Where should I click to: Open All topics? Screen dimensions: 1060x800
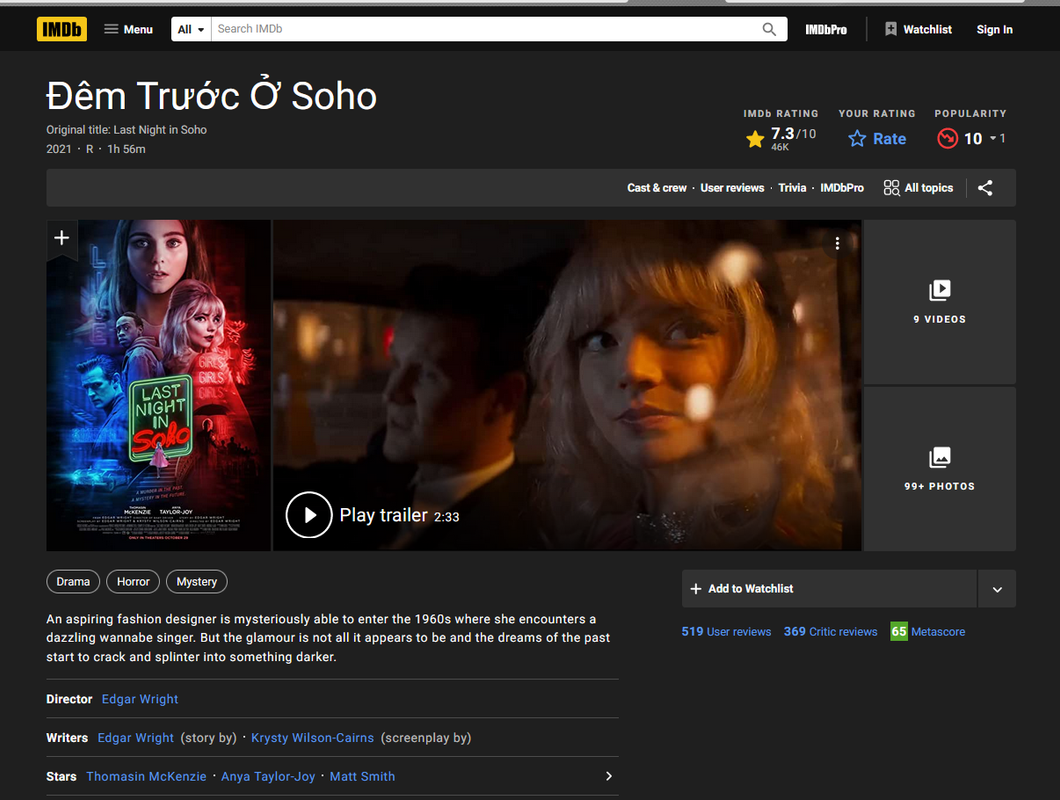pos(918,188)
